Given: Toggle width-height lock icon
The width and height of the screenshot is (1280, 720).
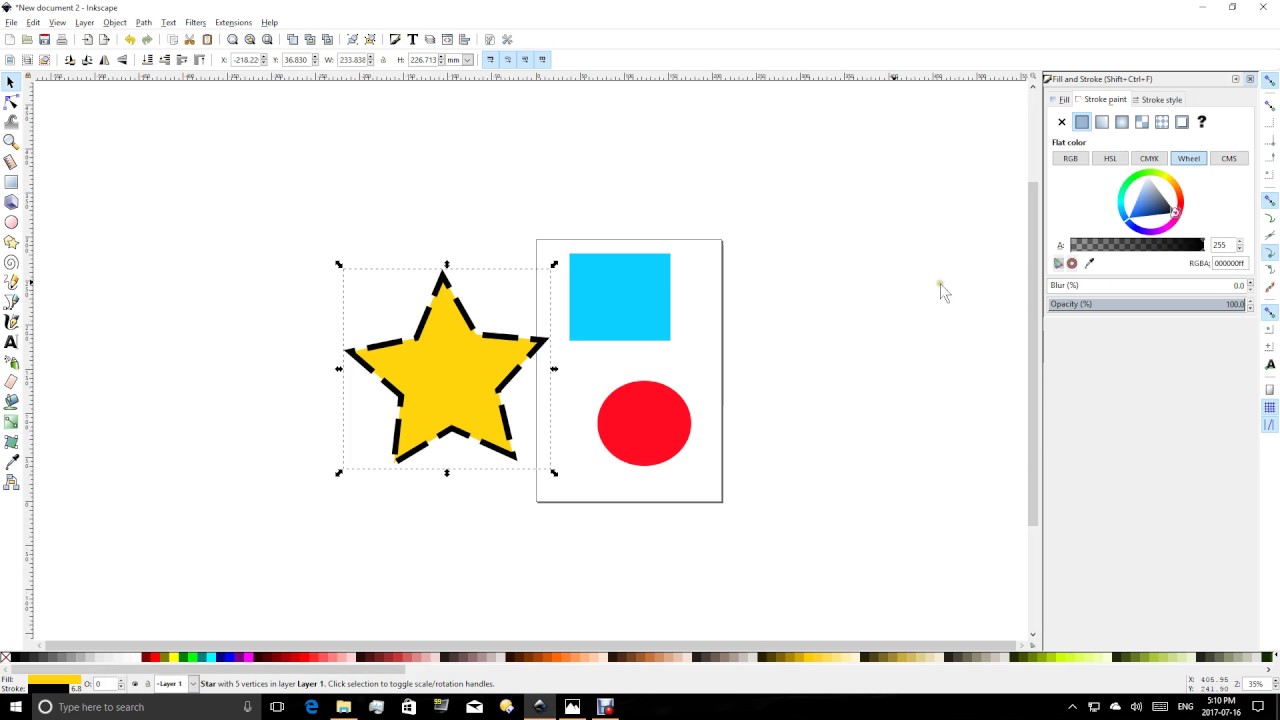Looking at the screenshot, I should tap(383, 60).
